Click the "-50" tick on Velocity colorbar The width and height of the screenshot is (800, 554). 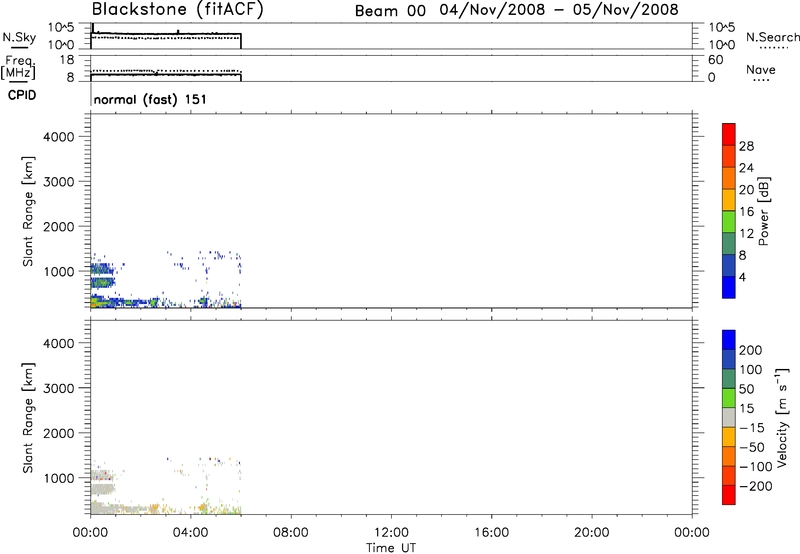[752, 447]
